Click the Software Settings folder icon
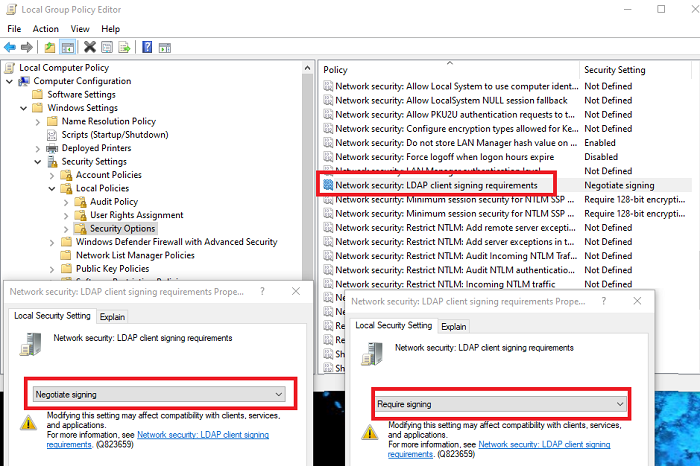The image size is (700, 466). [38, 95]
